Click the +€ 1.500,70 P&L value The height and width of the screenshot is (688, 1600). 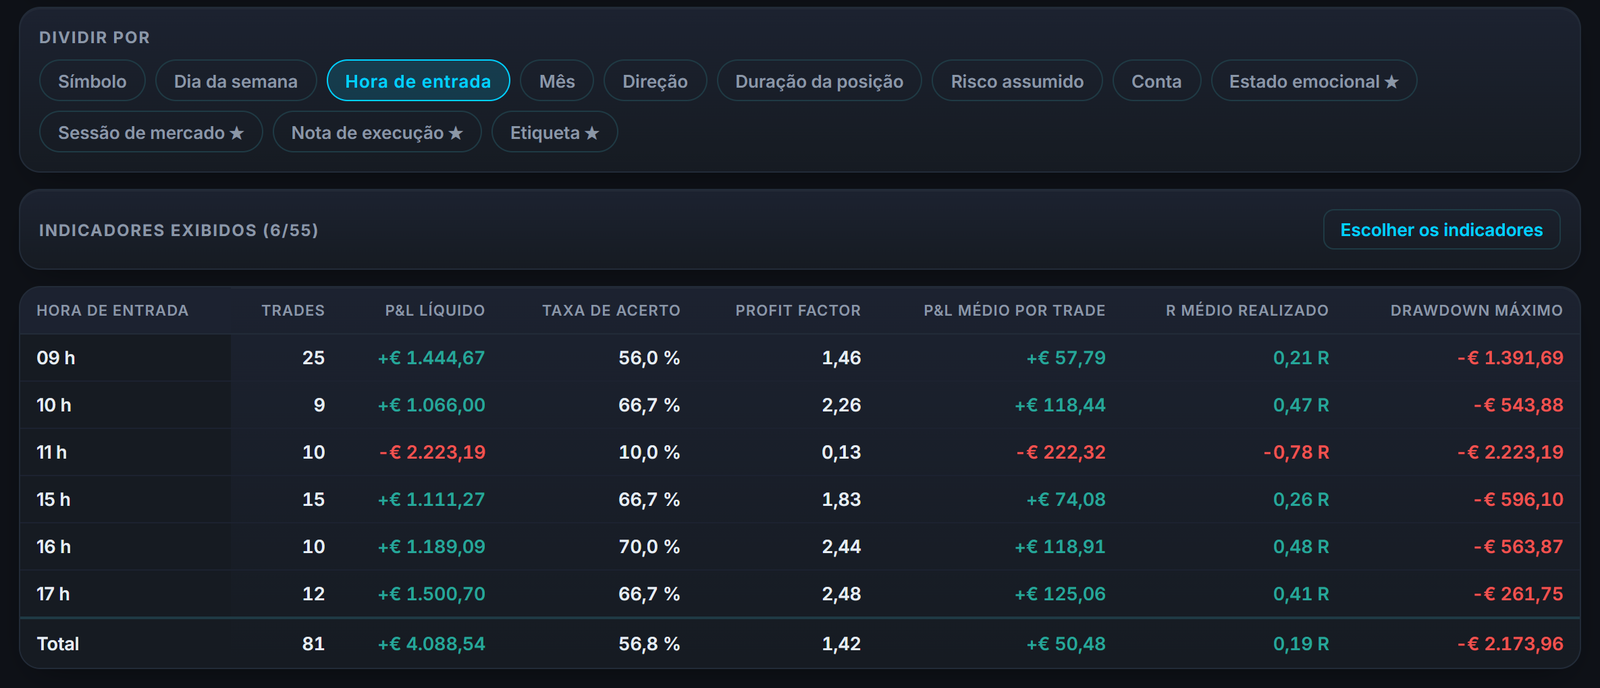tap(431, 594)
